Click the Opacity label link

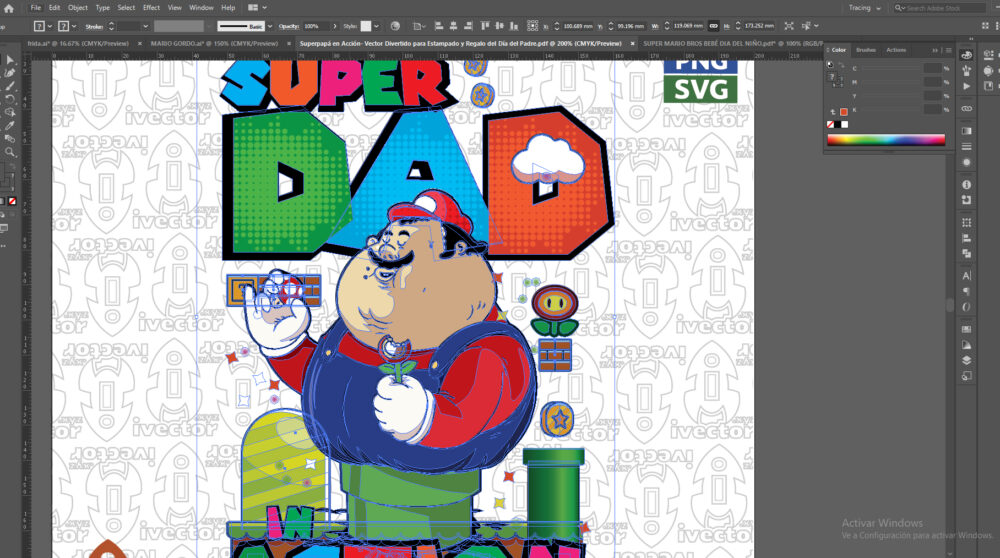pyautogui.click(x=289, y=26)
